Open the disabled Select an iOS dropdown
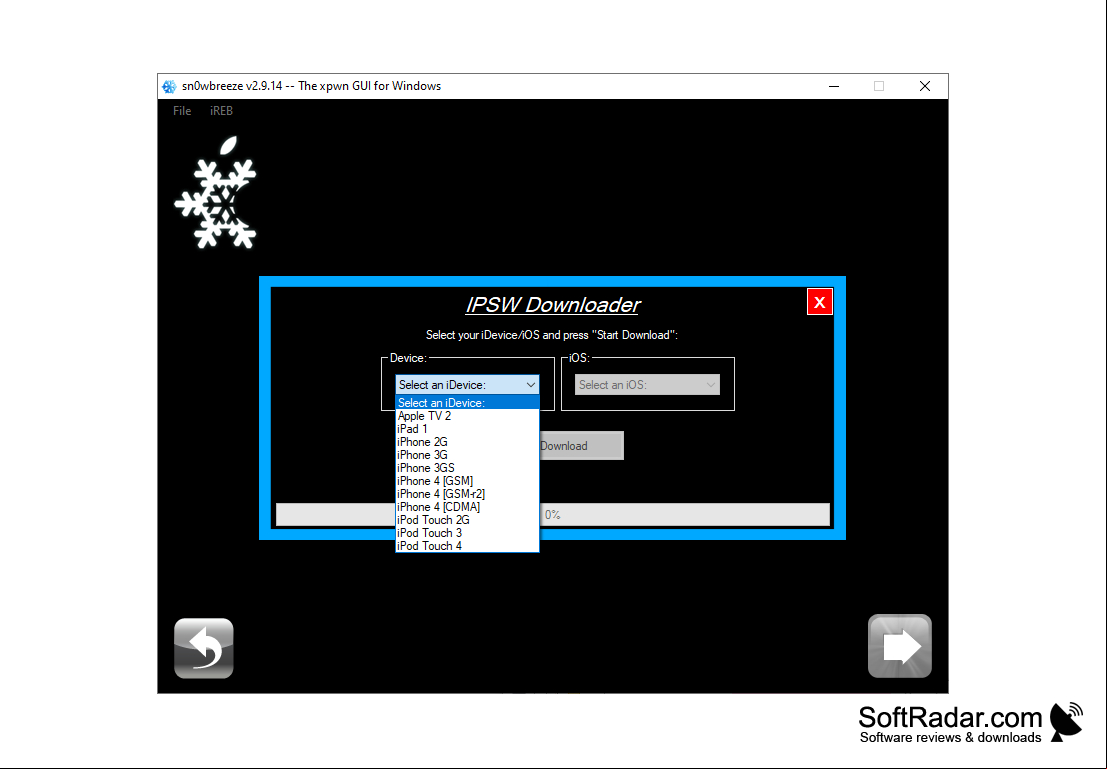 click(647, 385)
